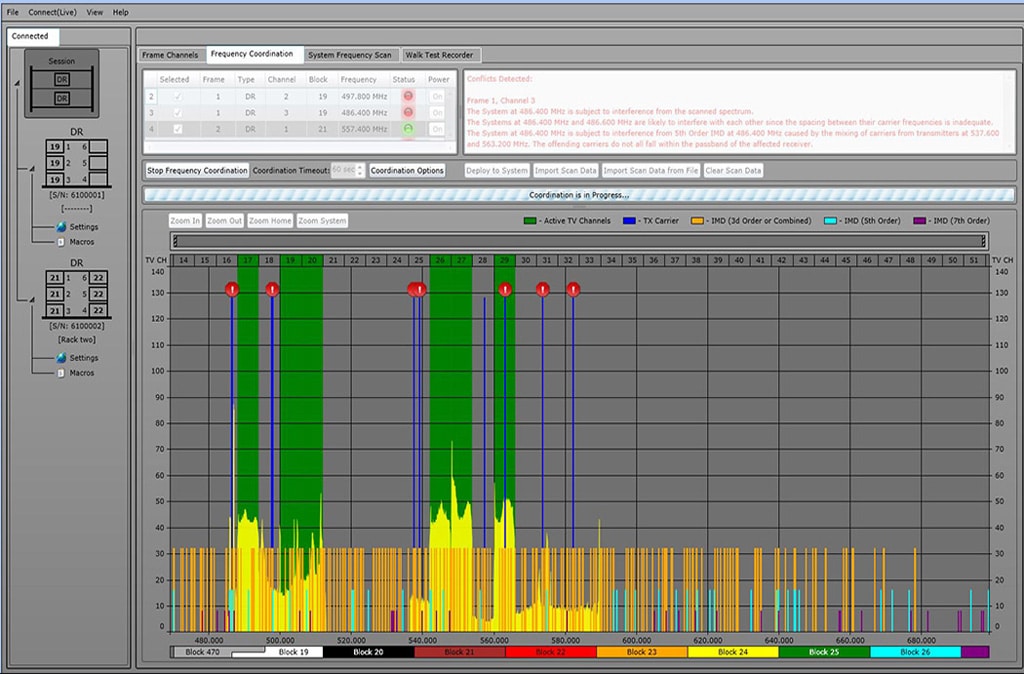The image size is (1024, 674).
Task: Open Macros icon under Rack two receiver
Action: click(61, 373)
